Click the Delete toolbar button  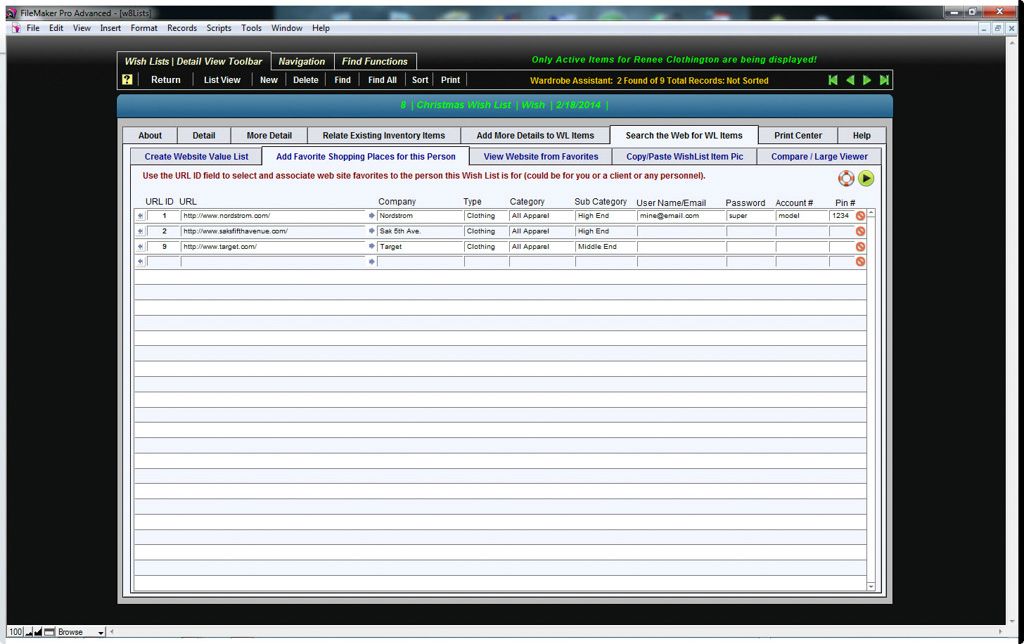[x=306, y=80]
